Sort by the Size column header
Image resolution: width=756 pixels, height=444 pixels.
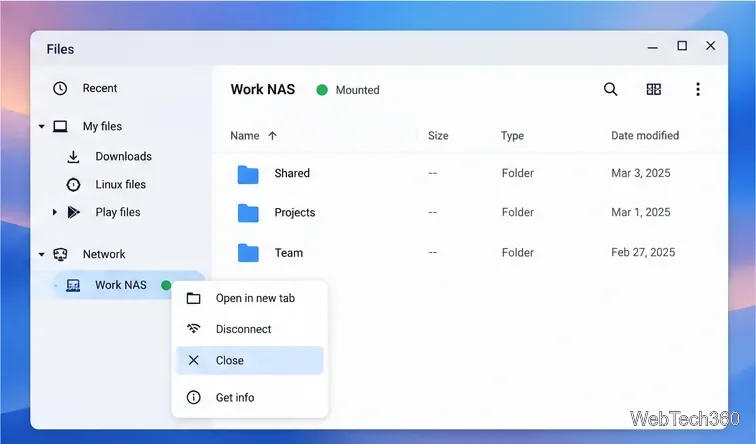click(438, 136)
